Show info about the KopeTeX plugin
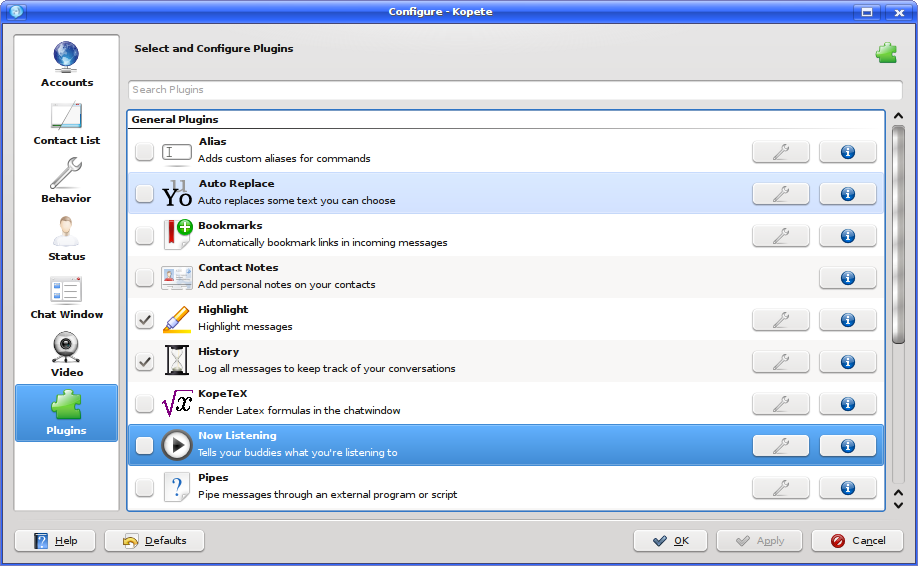This screenshot has width=918, height=566. tap(848, 403)
